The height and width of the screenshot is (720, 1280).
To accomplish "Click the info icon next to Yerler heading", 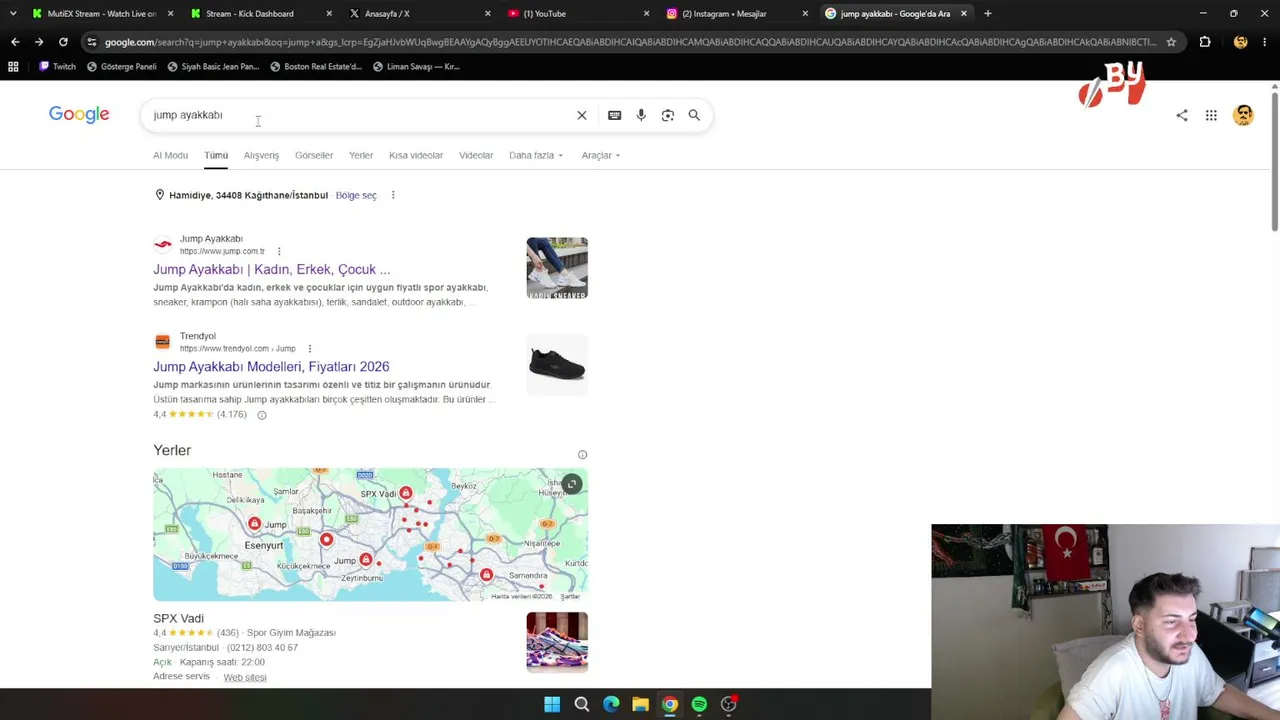I will (x=582, y=455).
